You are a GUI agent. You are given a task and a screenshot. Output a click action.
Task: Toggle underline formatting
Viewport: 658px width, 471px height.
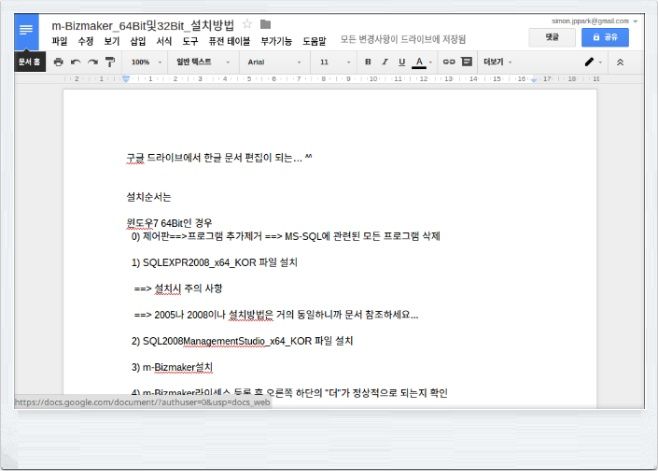coord(402,62)
